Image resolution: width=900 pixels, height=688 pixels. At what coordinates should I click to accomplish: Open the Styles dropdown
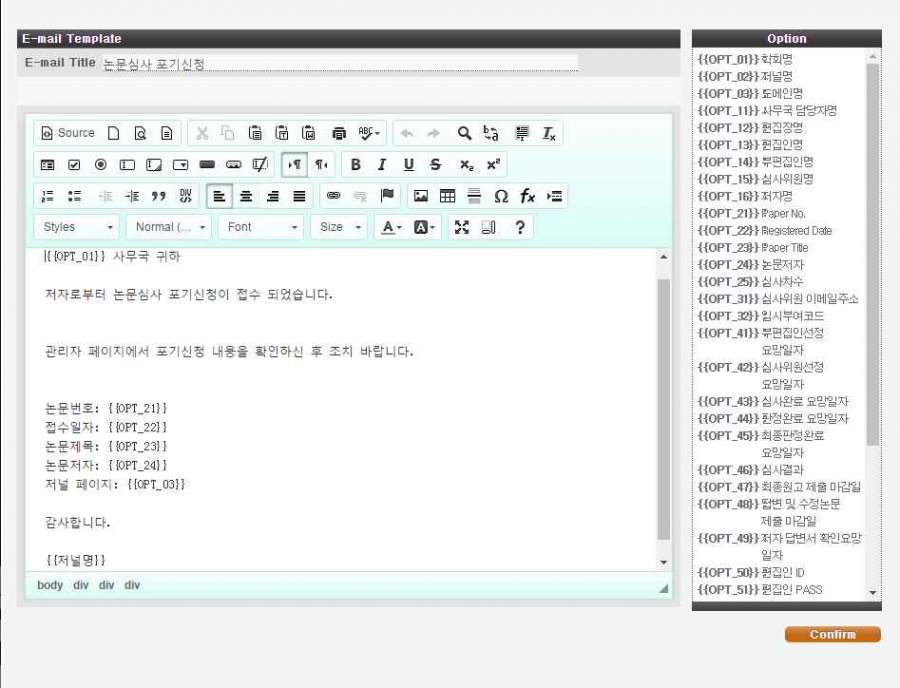coord(76,227)
